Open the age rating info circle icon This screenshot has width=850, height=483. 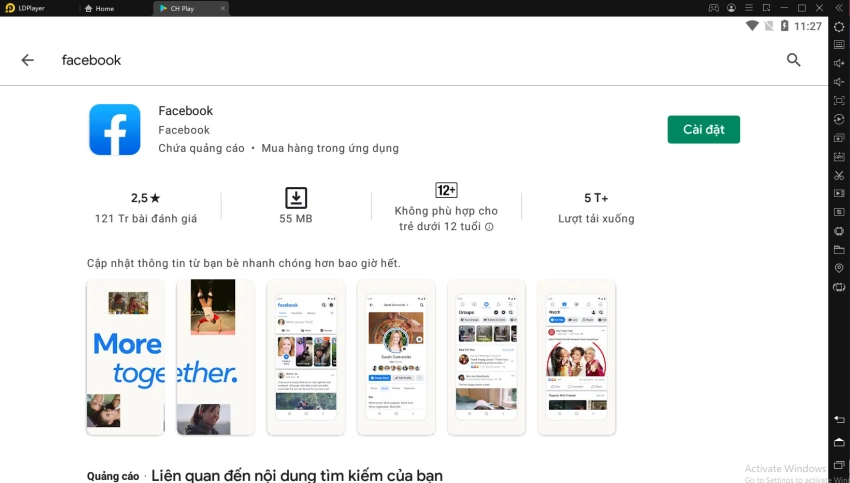(x=489, y=227)
